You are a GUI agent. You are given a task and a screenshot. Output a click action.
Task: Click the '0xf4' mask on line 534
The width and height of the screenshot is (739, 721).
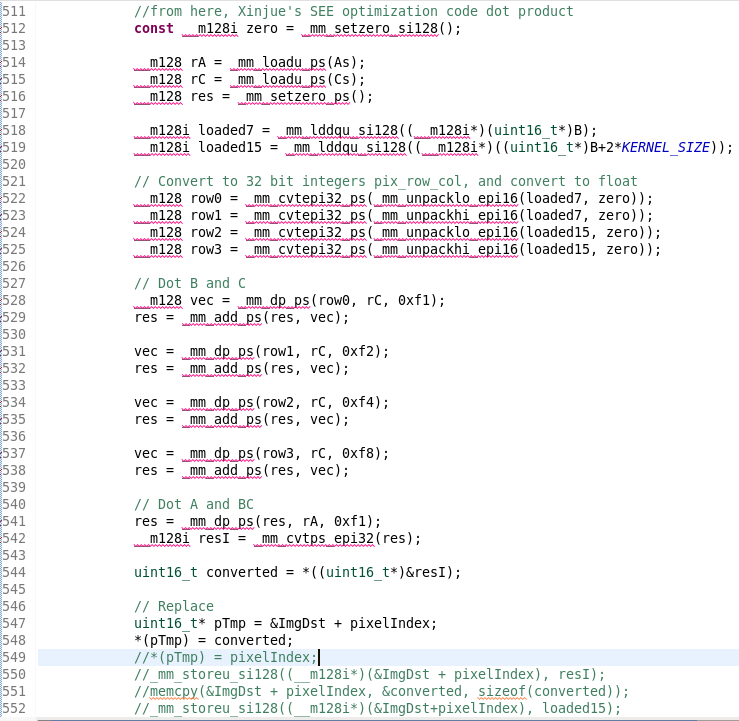point(358,402)
